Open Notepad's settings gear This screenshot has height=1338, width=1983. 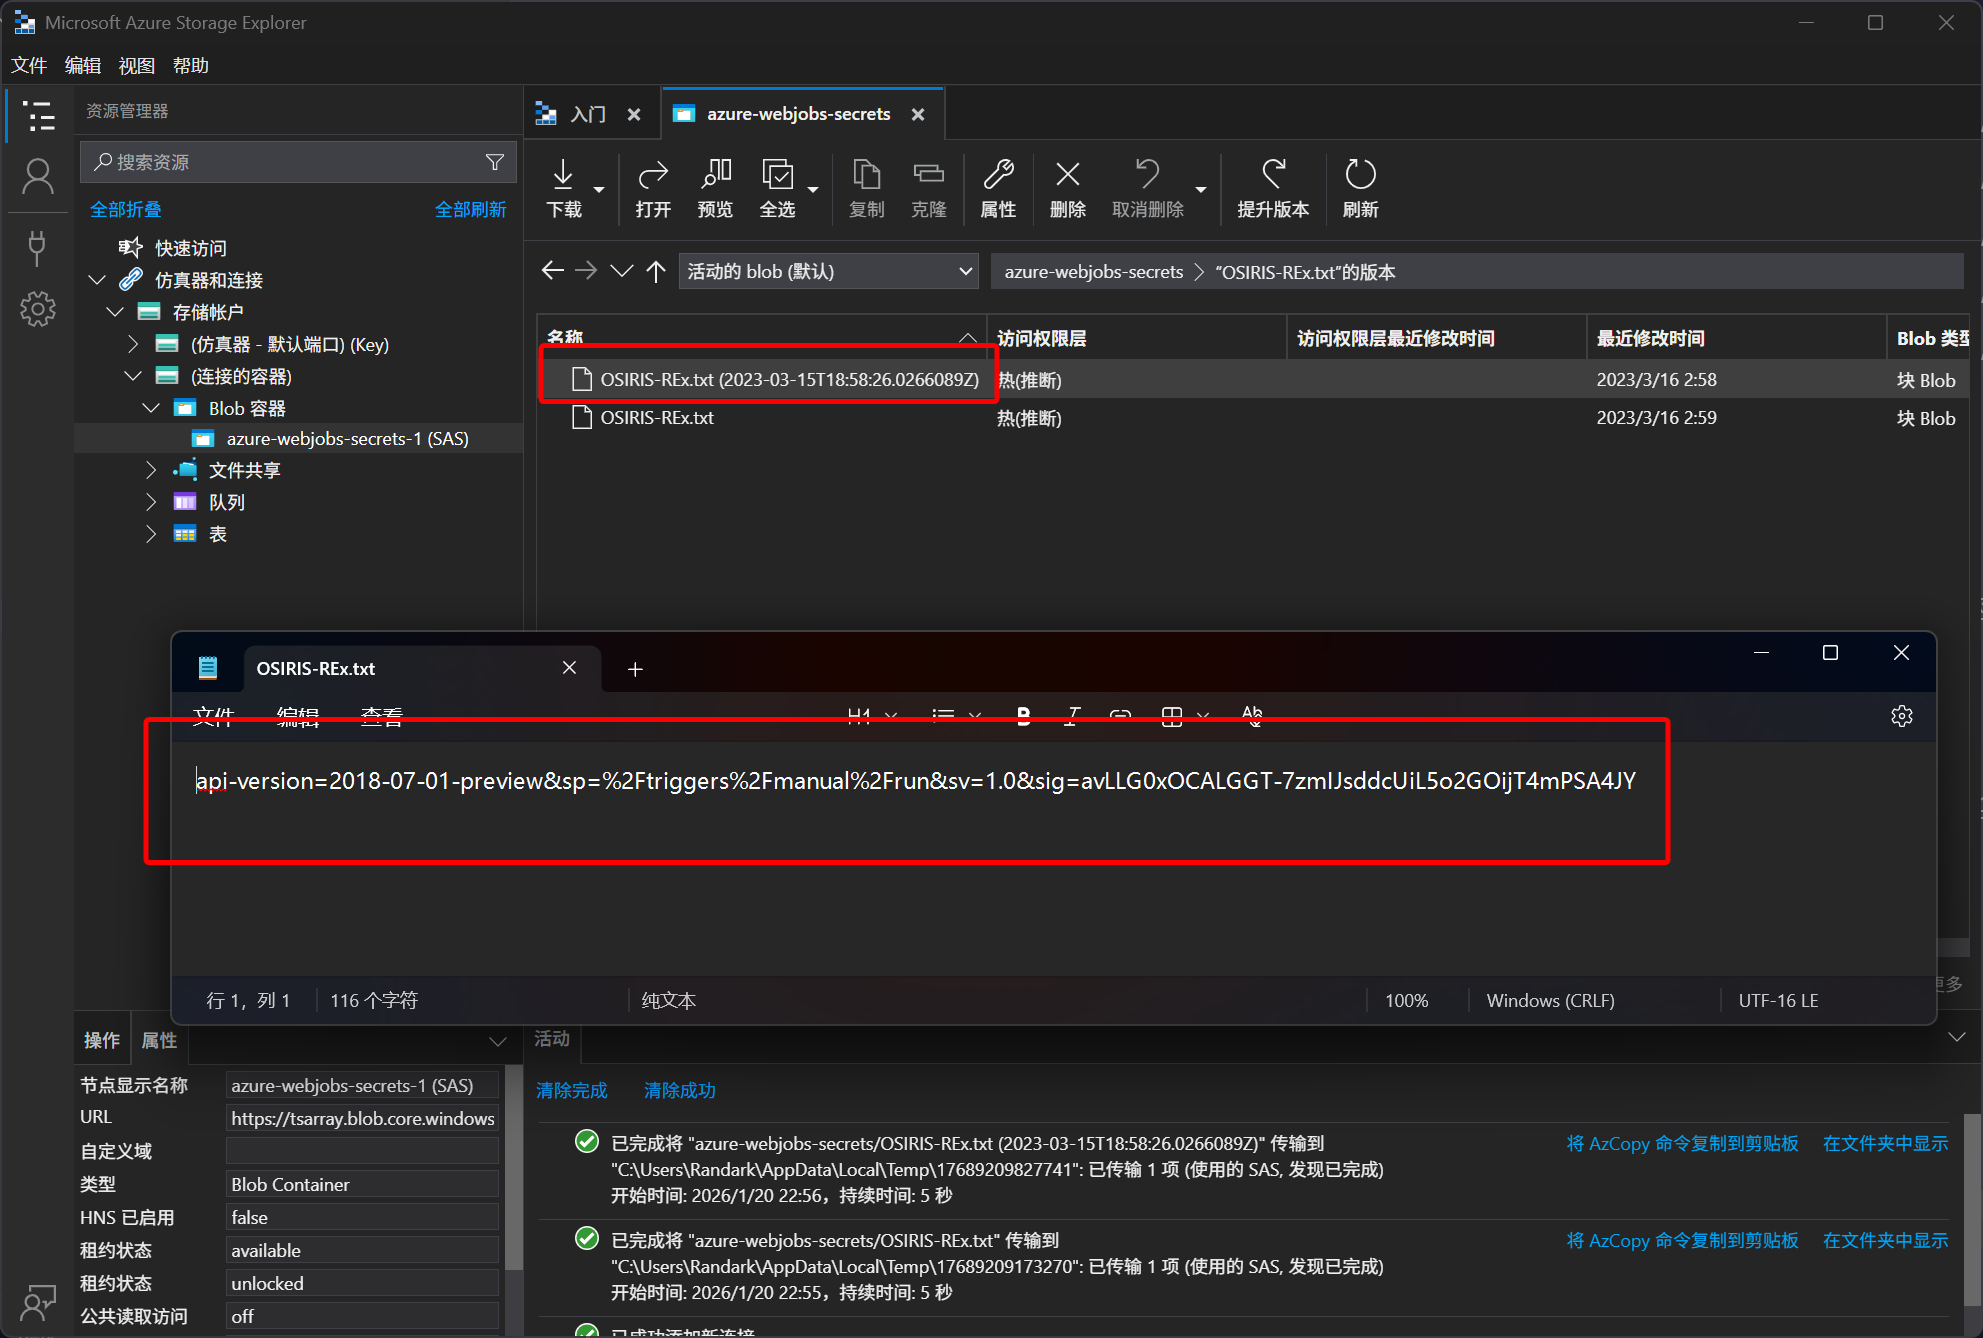[1901, 716]
